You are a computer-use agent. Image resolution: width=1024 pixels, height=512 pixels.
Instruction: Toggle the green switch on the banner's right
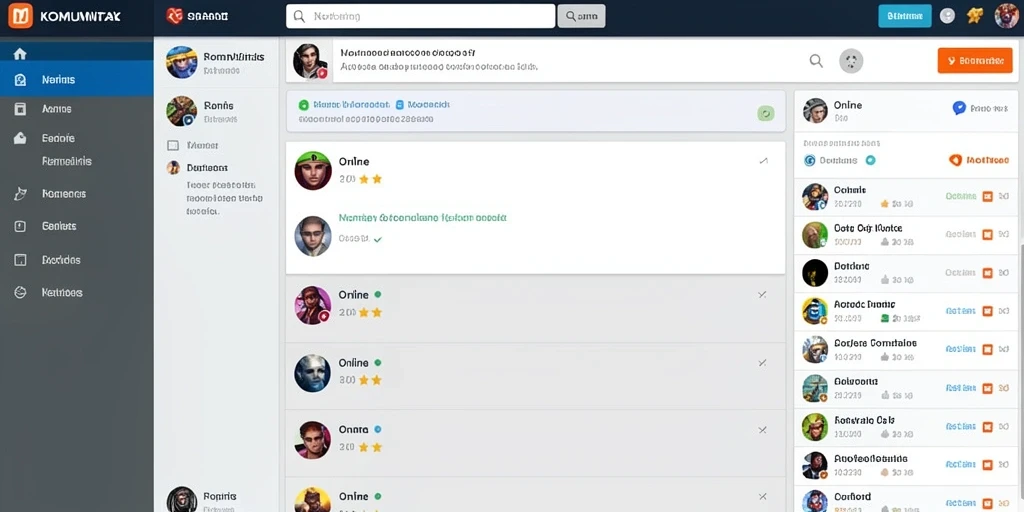pyautogui.click(x=766, y=114)
